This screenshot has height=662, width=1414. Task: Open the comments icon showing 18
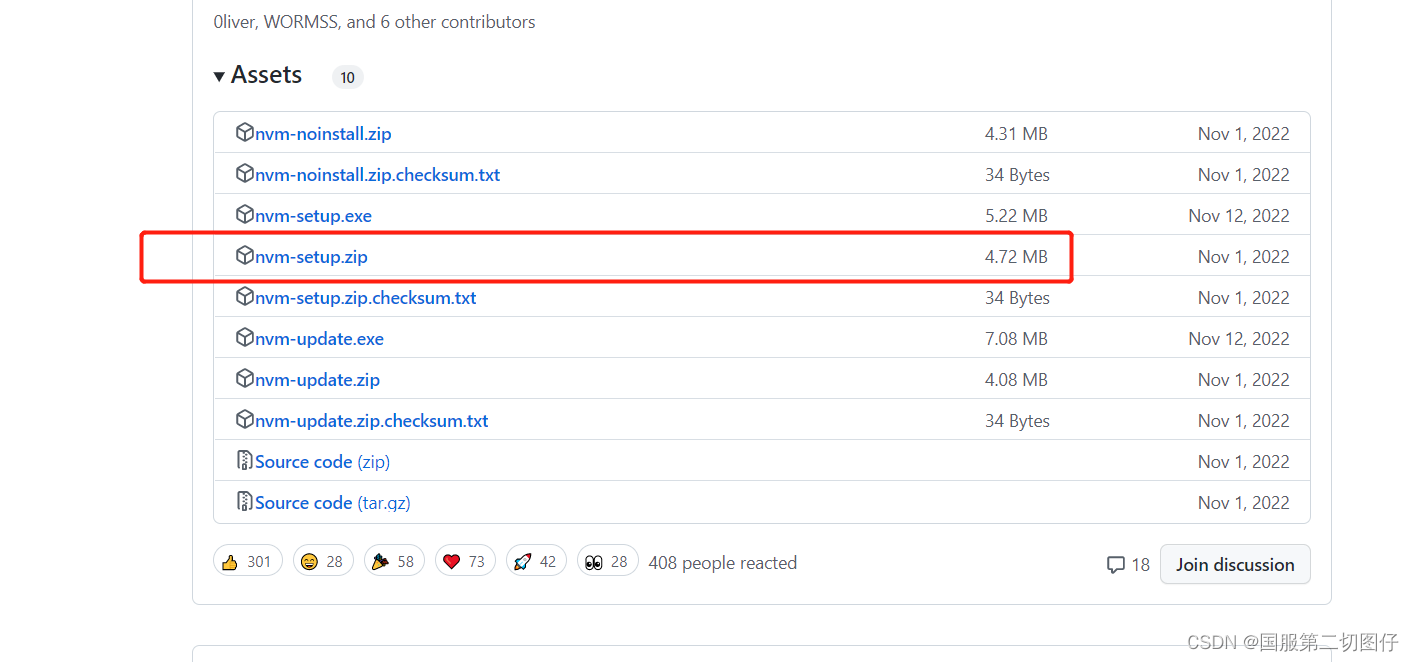click(1127, 565)
